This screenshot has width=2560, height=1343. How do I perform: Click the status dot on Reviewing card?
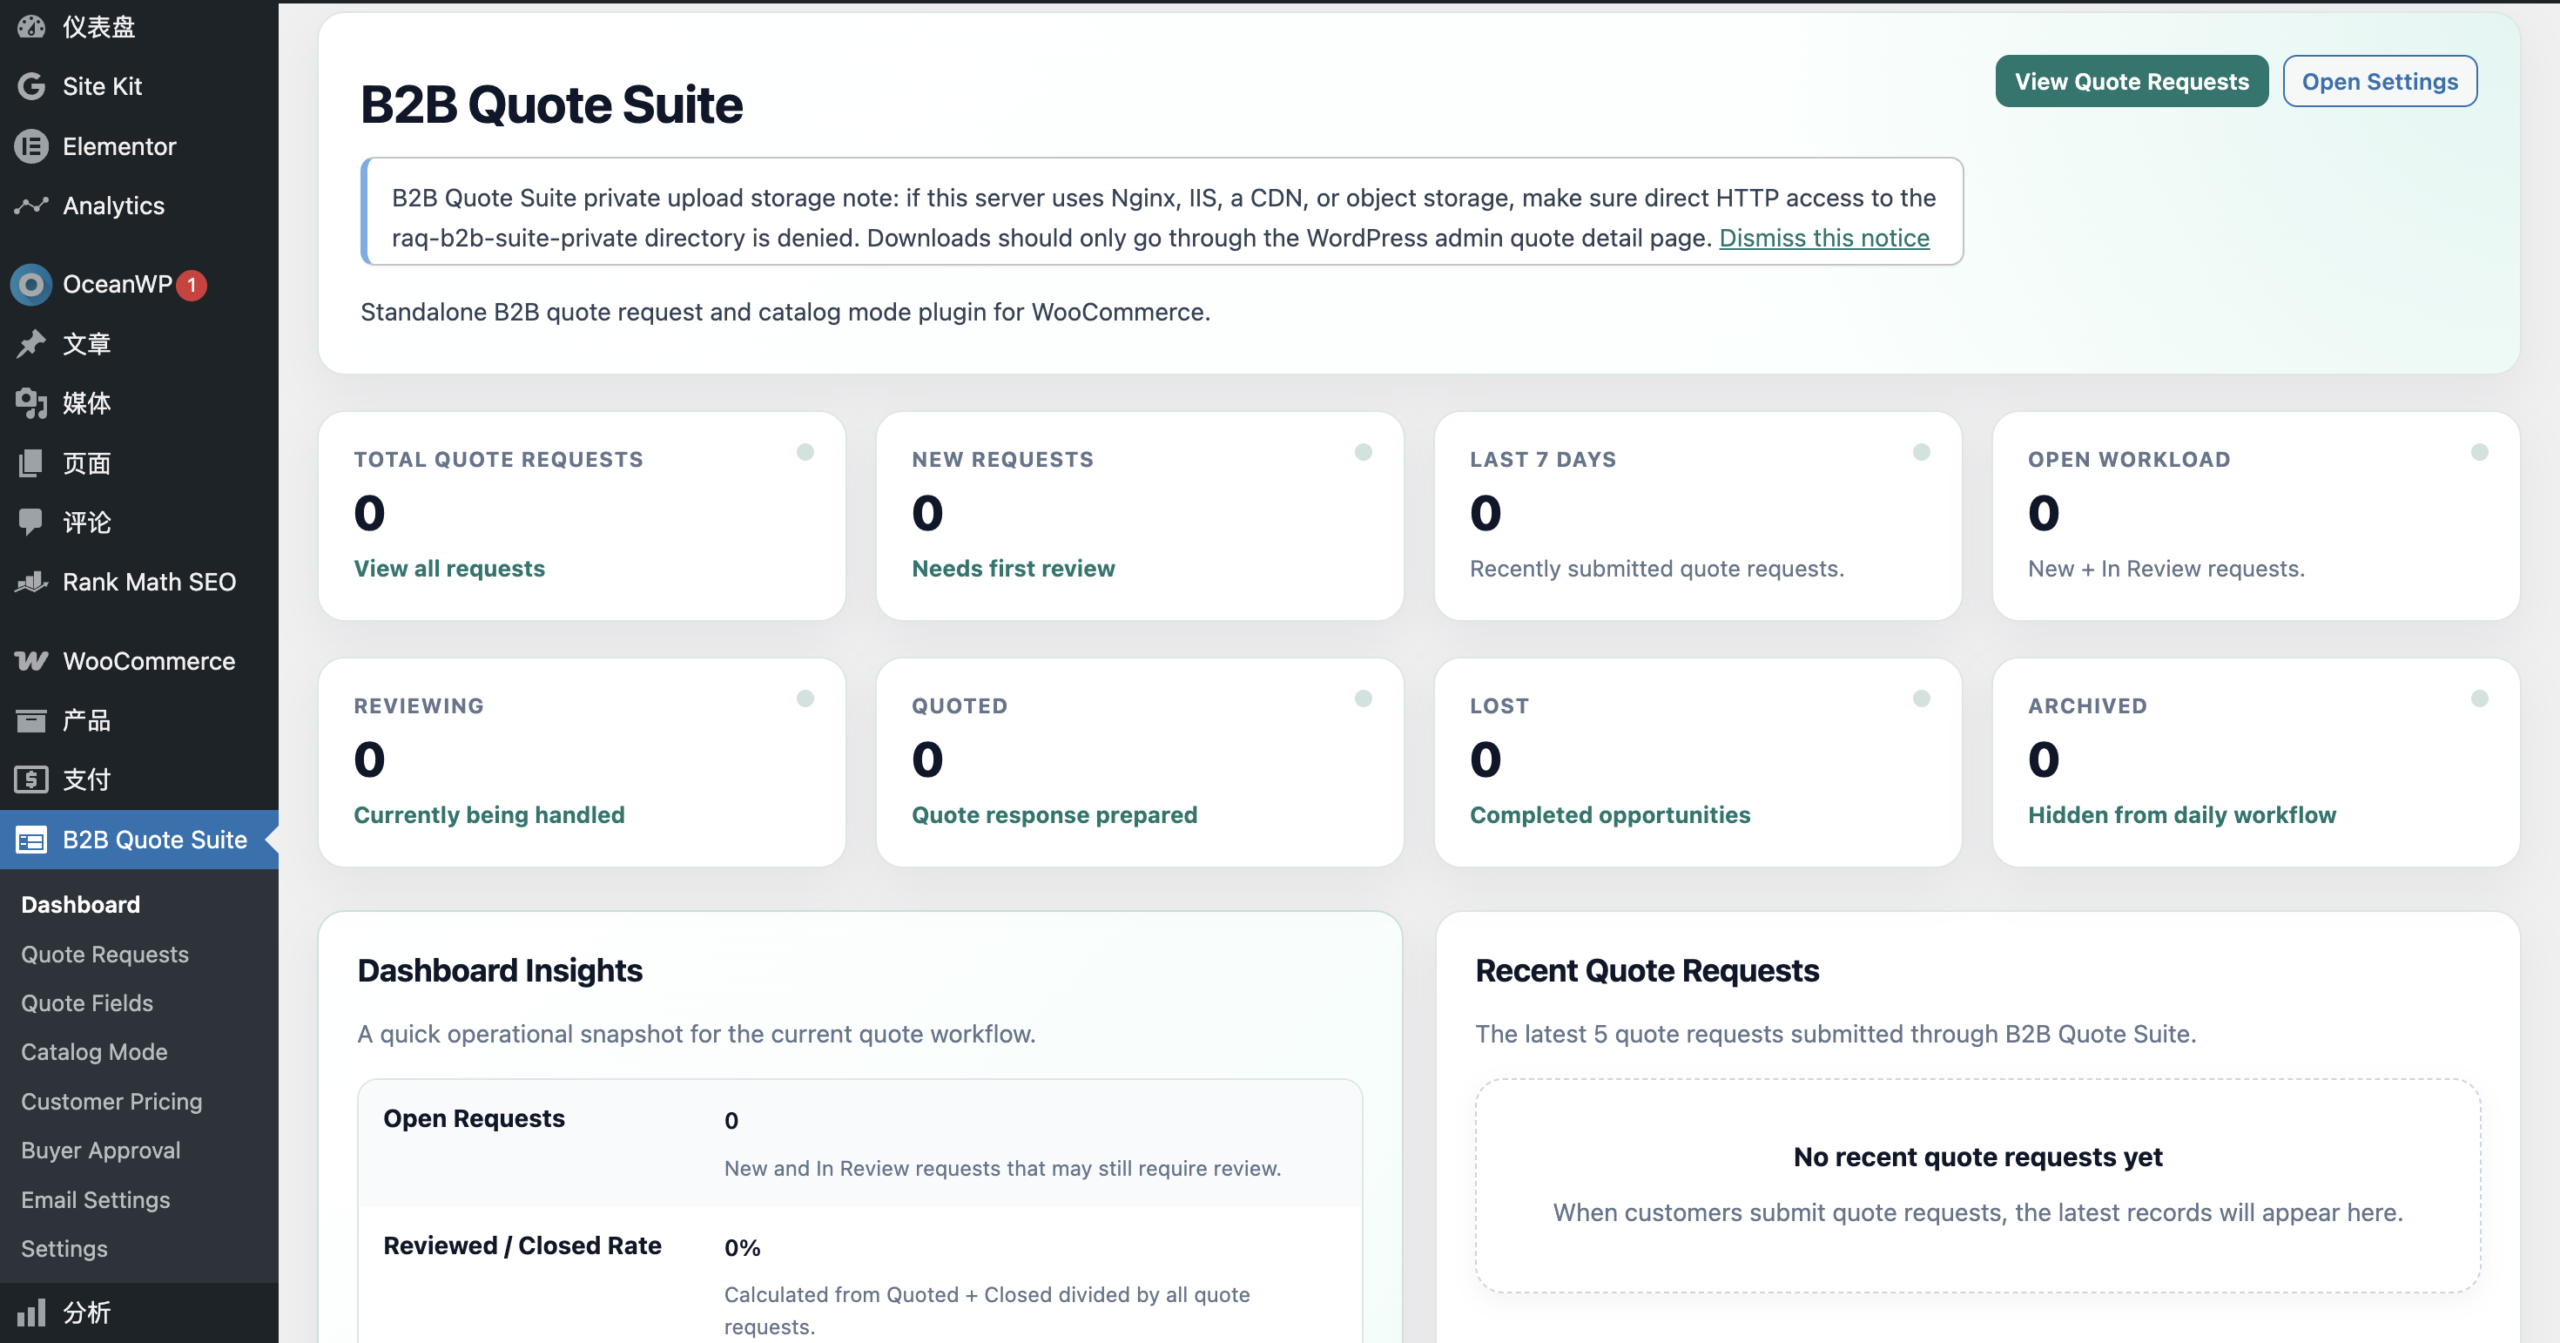point(805,698)
